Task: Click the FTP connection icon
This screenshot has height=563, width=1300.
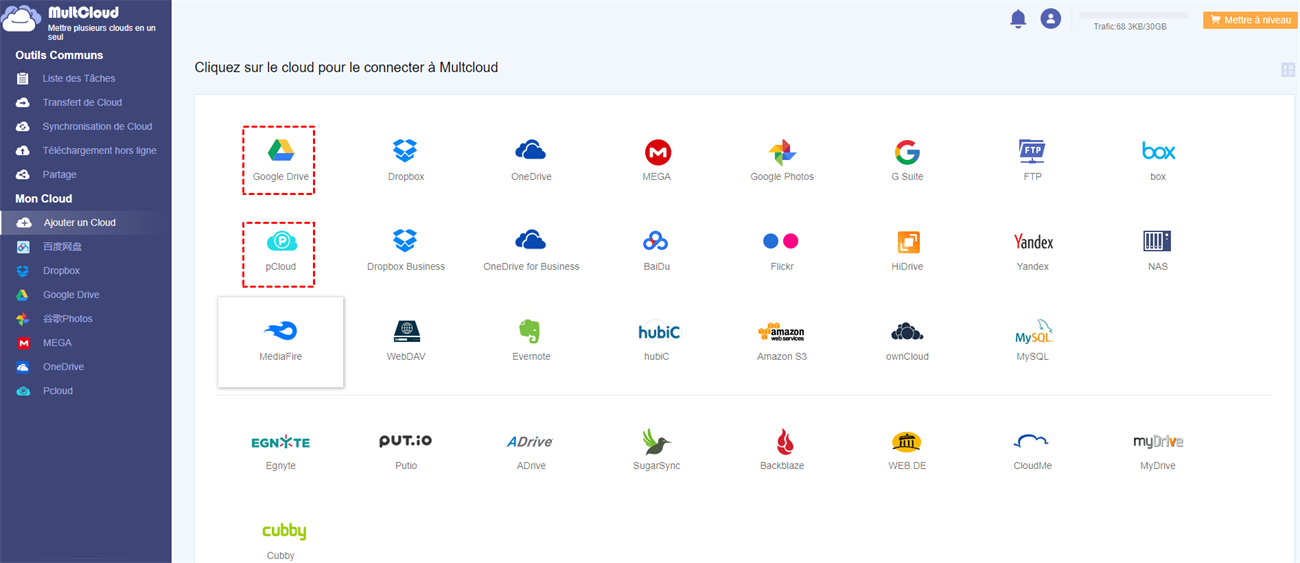Action: point(1032,151)
